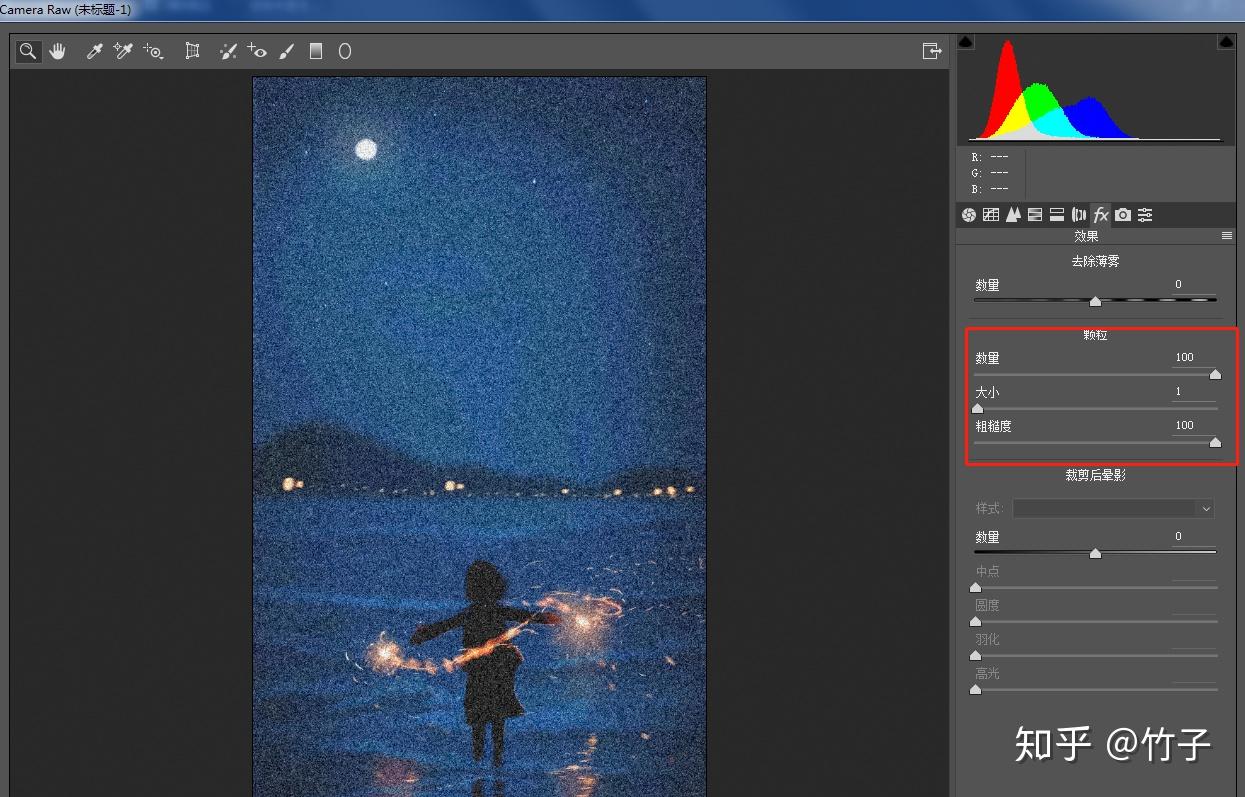Click the 颗粒 大小 slider handle
The height and width of the screenshot is (797, 1245).
click(977, 408)
